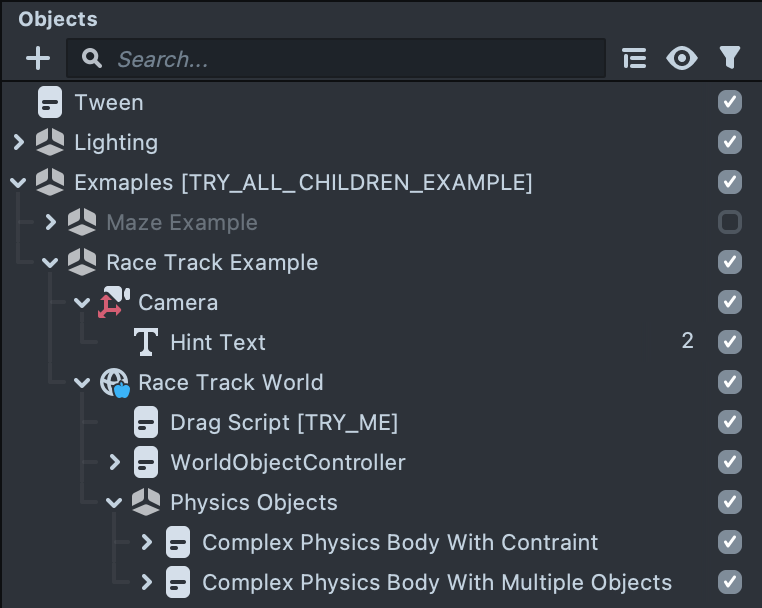Select the Physics Objects tree item
762x608 pixels.
tap(254, 502)
